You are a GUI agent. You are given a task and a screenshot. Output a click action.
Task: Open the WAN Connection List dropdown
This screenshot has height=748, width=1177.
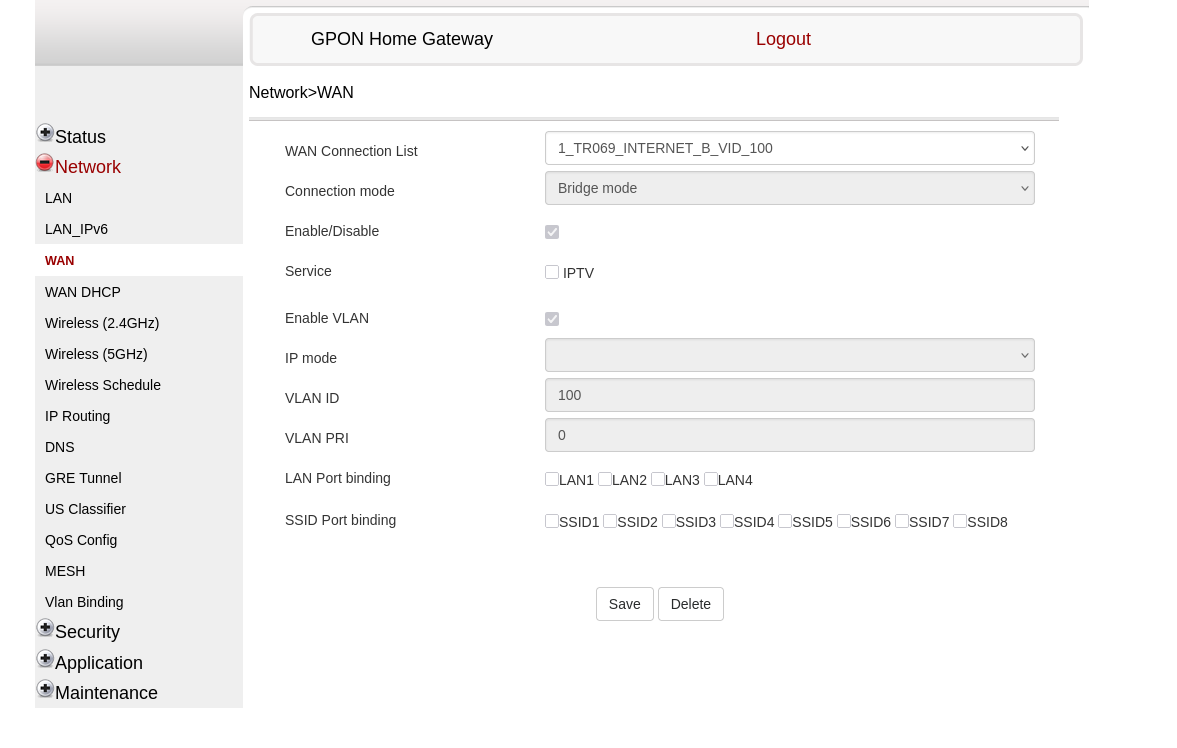pyautogui.click(x=789, y=148)
